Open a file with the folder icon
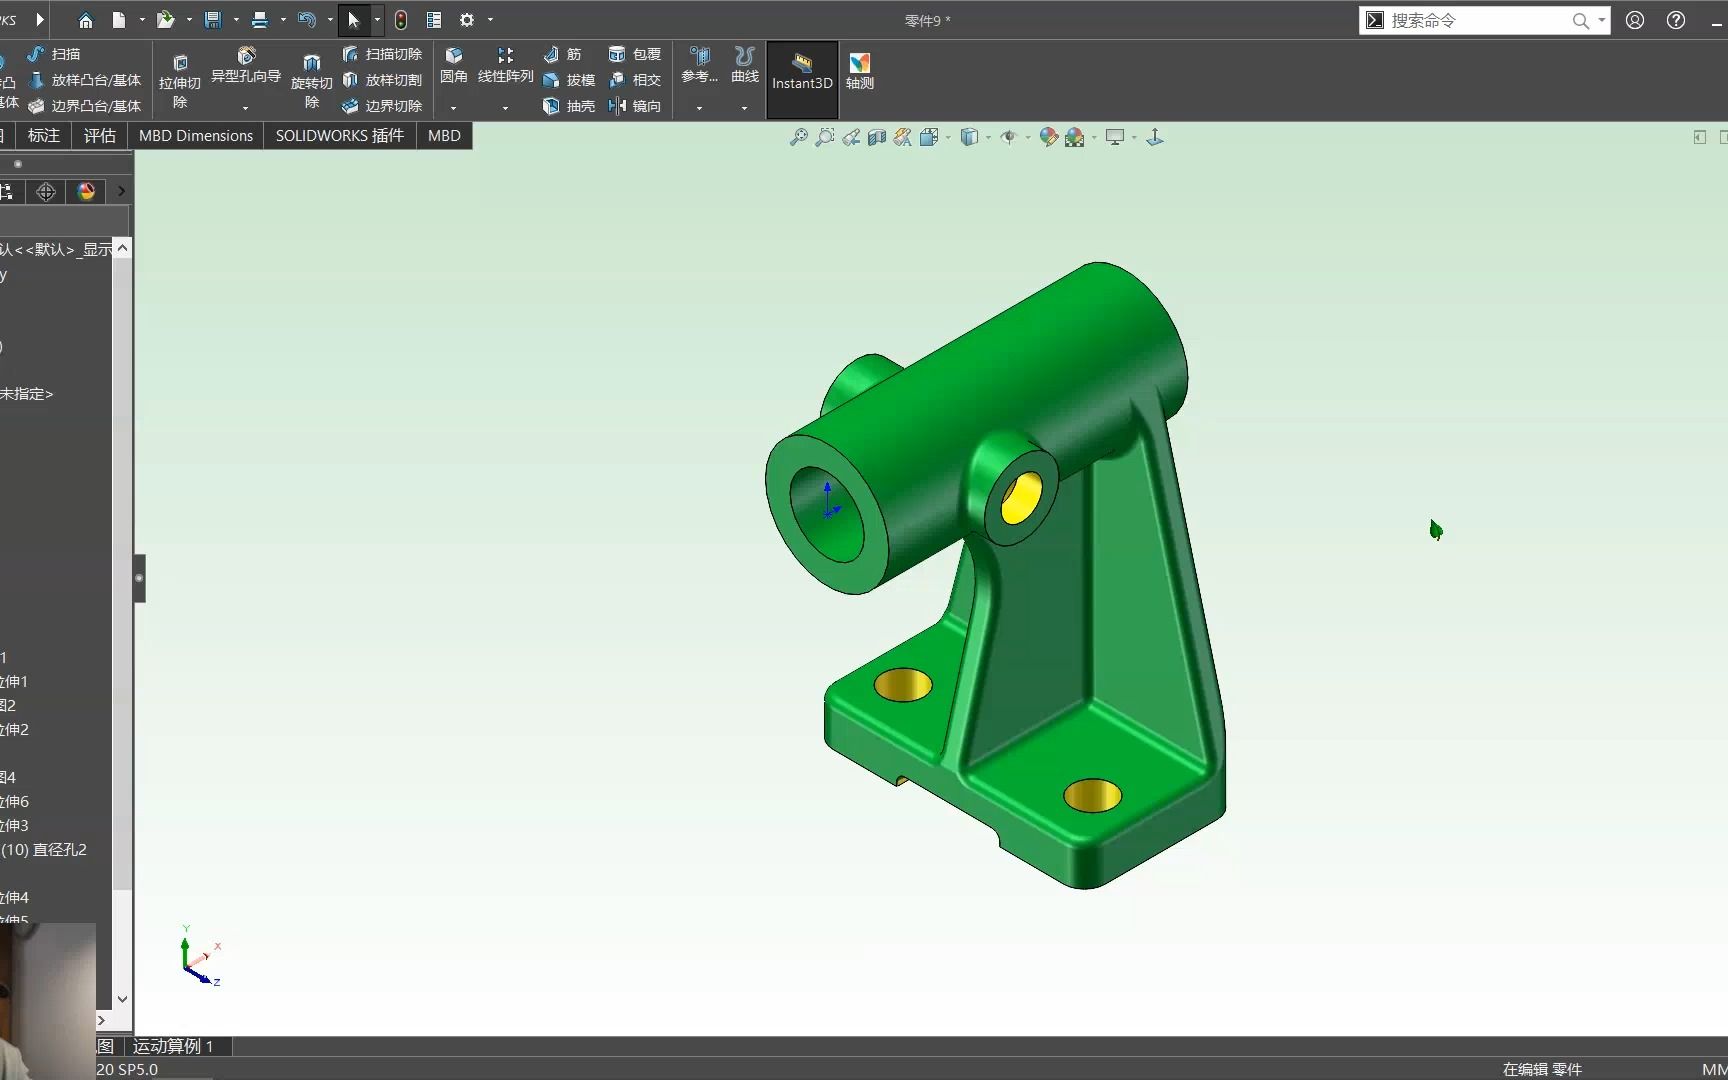The width and height of the screenshot is (1728, 1080). 166,20
